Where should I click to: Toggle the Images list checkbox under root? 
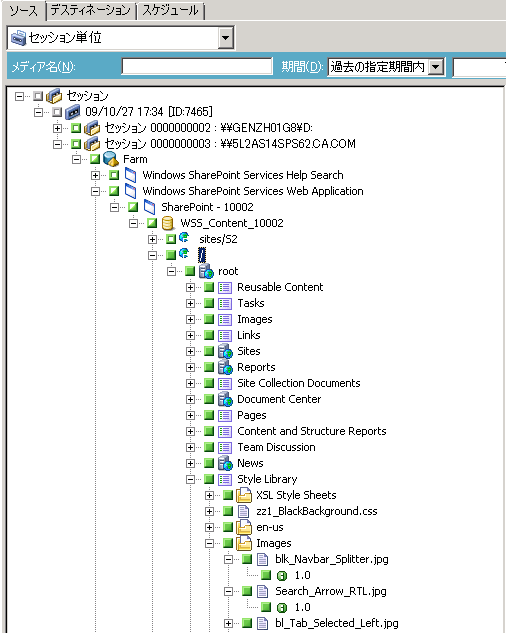[x=209, y=319]
